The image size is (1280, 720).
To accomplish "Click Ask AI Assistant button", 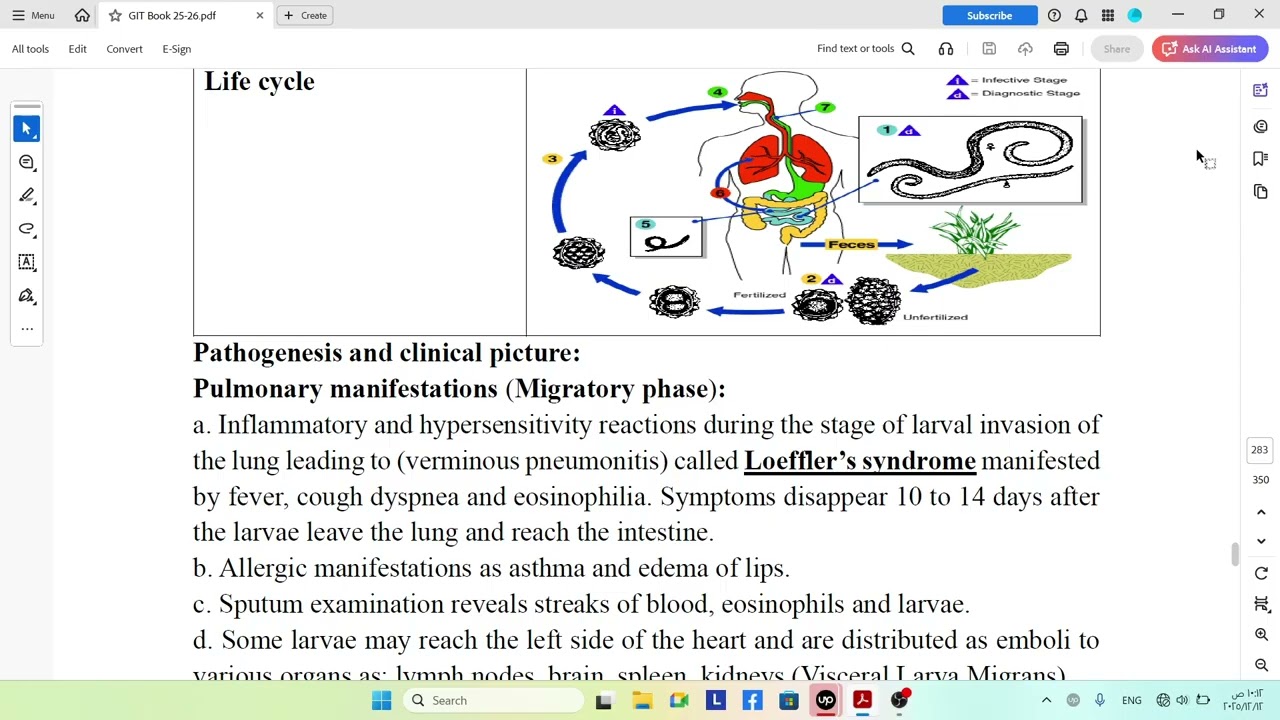I will tap(1210, 48).
